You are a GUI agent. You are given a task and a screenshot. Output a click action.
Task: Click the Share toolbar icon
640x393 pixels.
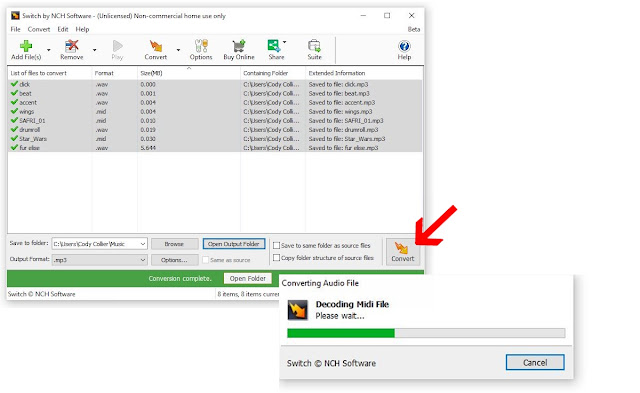pyautogui.click(x=273, y=46)
